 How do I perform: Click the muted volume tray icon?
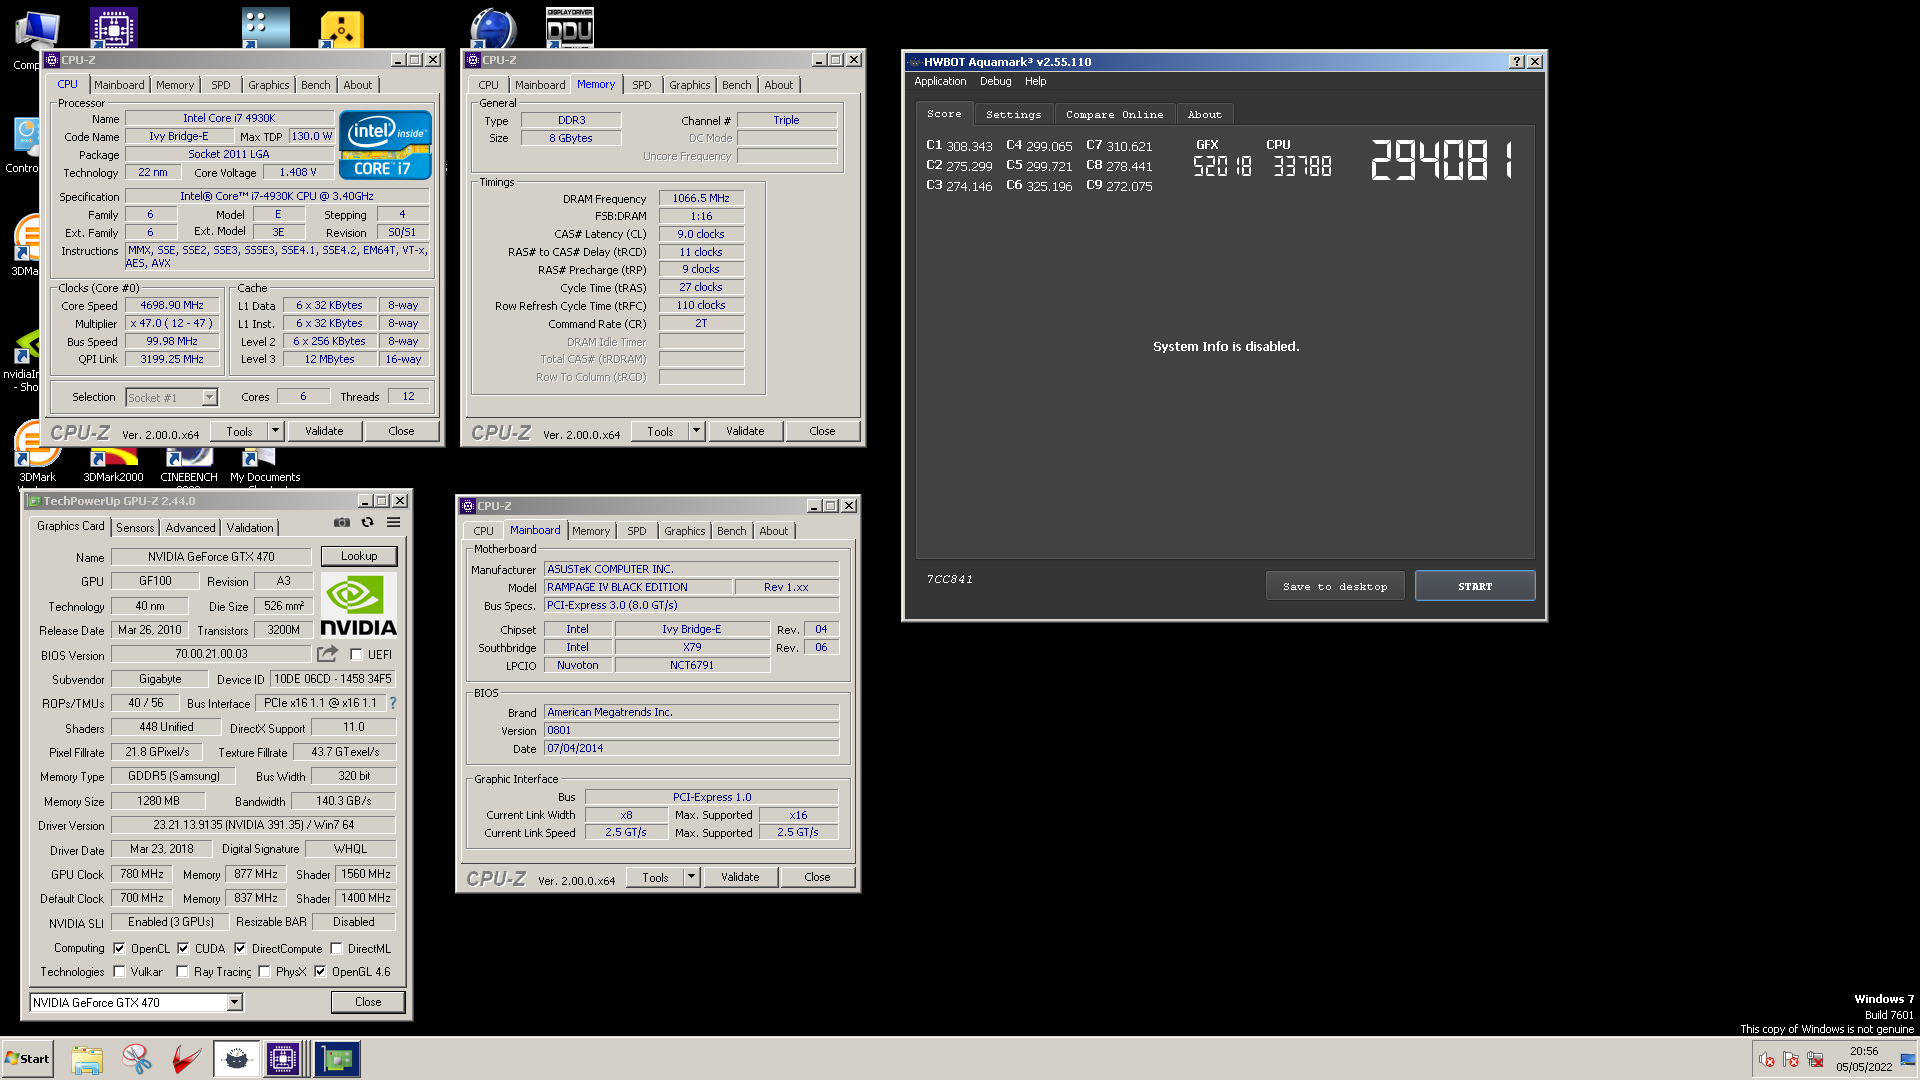[1767, 1060]
